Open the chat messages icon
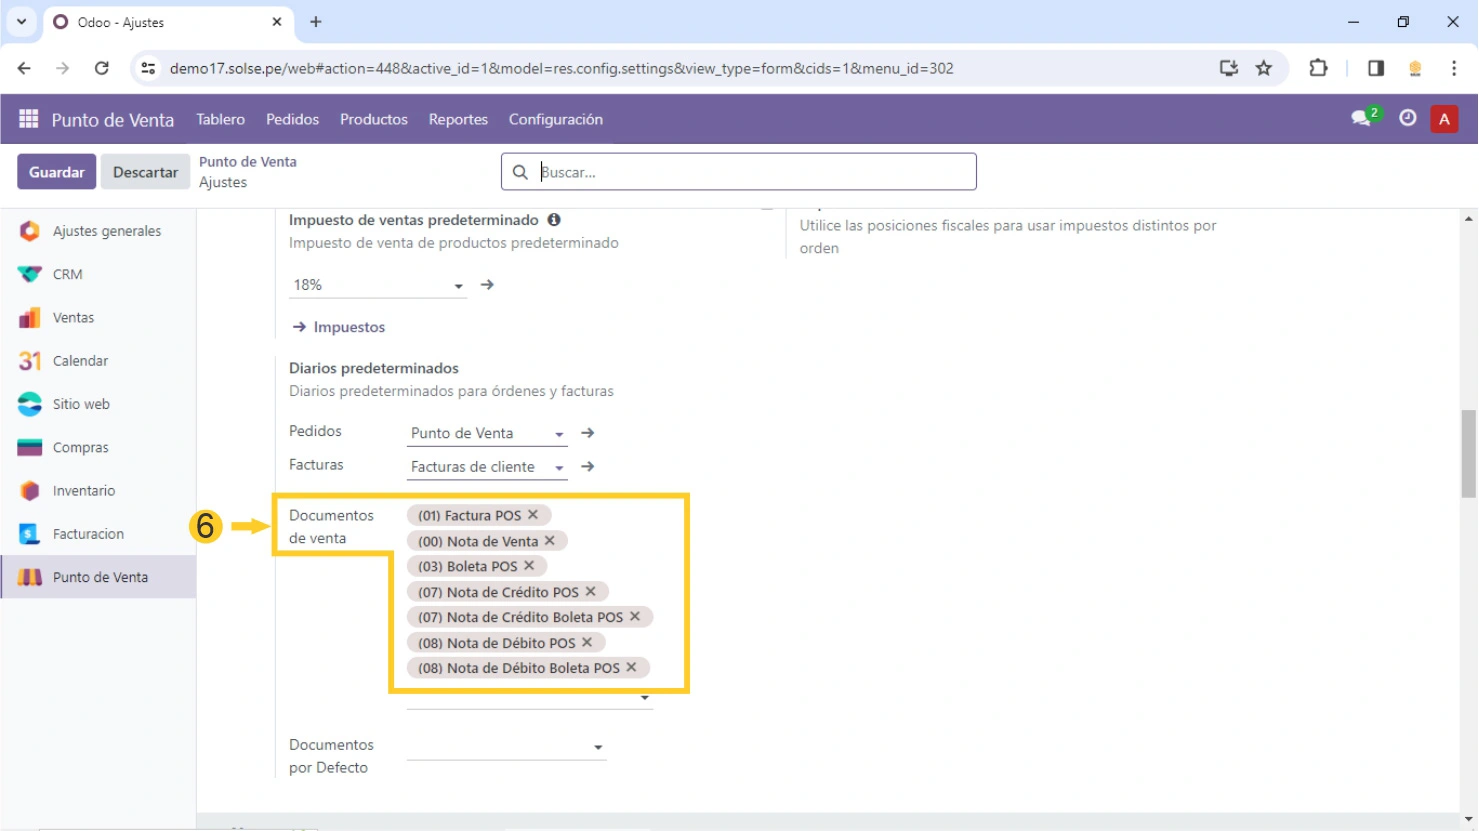This screenshot has height=831, width=1479. point(1362,118)
